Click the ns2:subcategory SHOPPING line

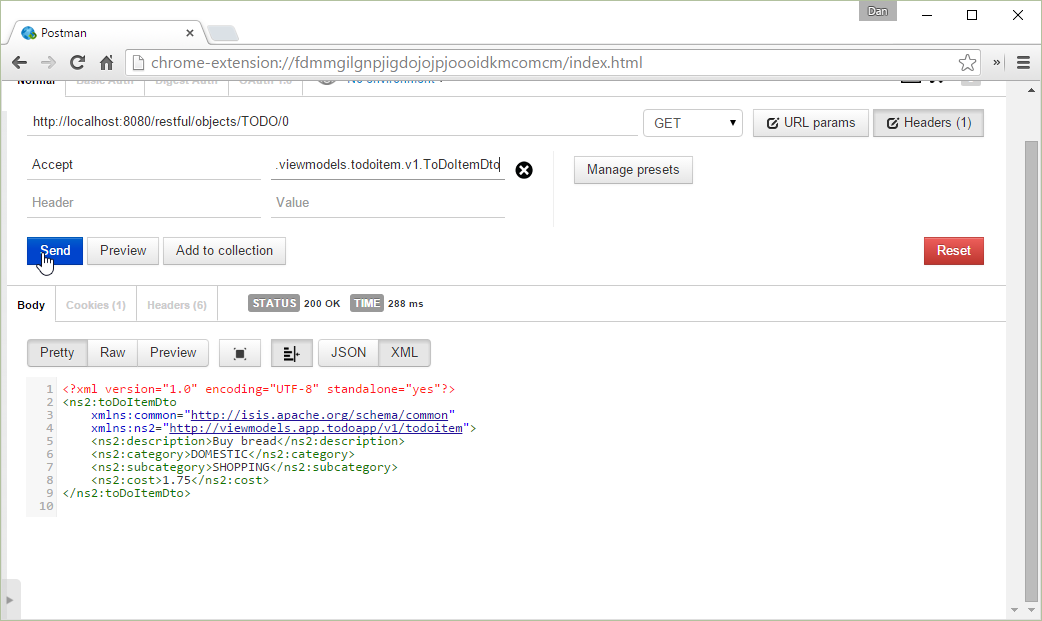tap(245, 467)
